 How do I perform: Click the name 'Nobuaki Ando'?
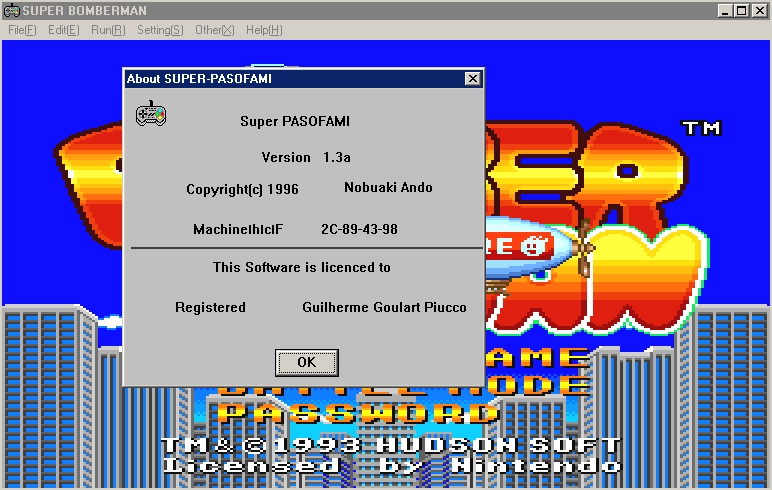(388, 188)
